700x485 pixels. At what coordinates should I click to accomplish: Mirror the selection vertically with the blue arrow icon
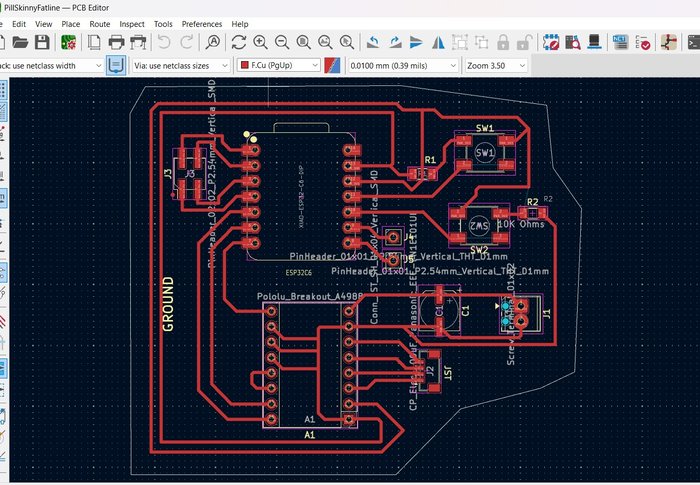[x=416, y=42]
